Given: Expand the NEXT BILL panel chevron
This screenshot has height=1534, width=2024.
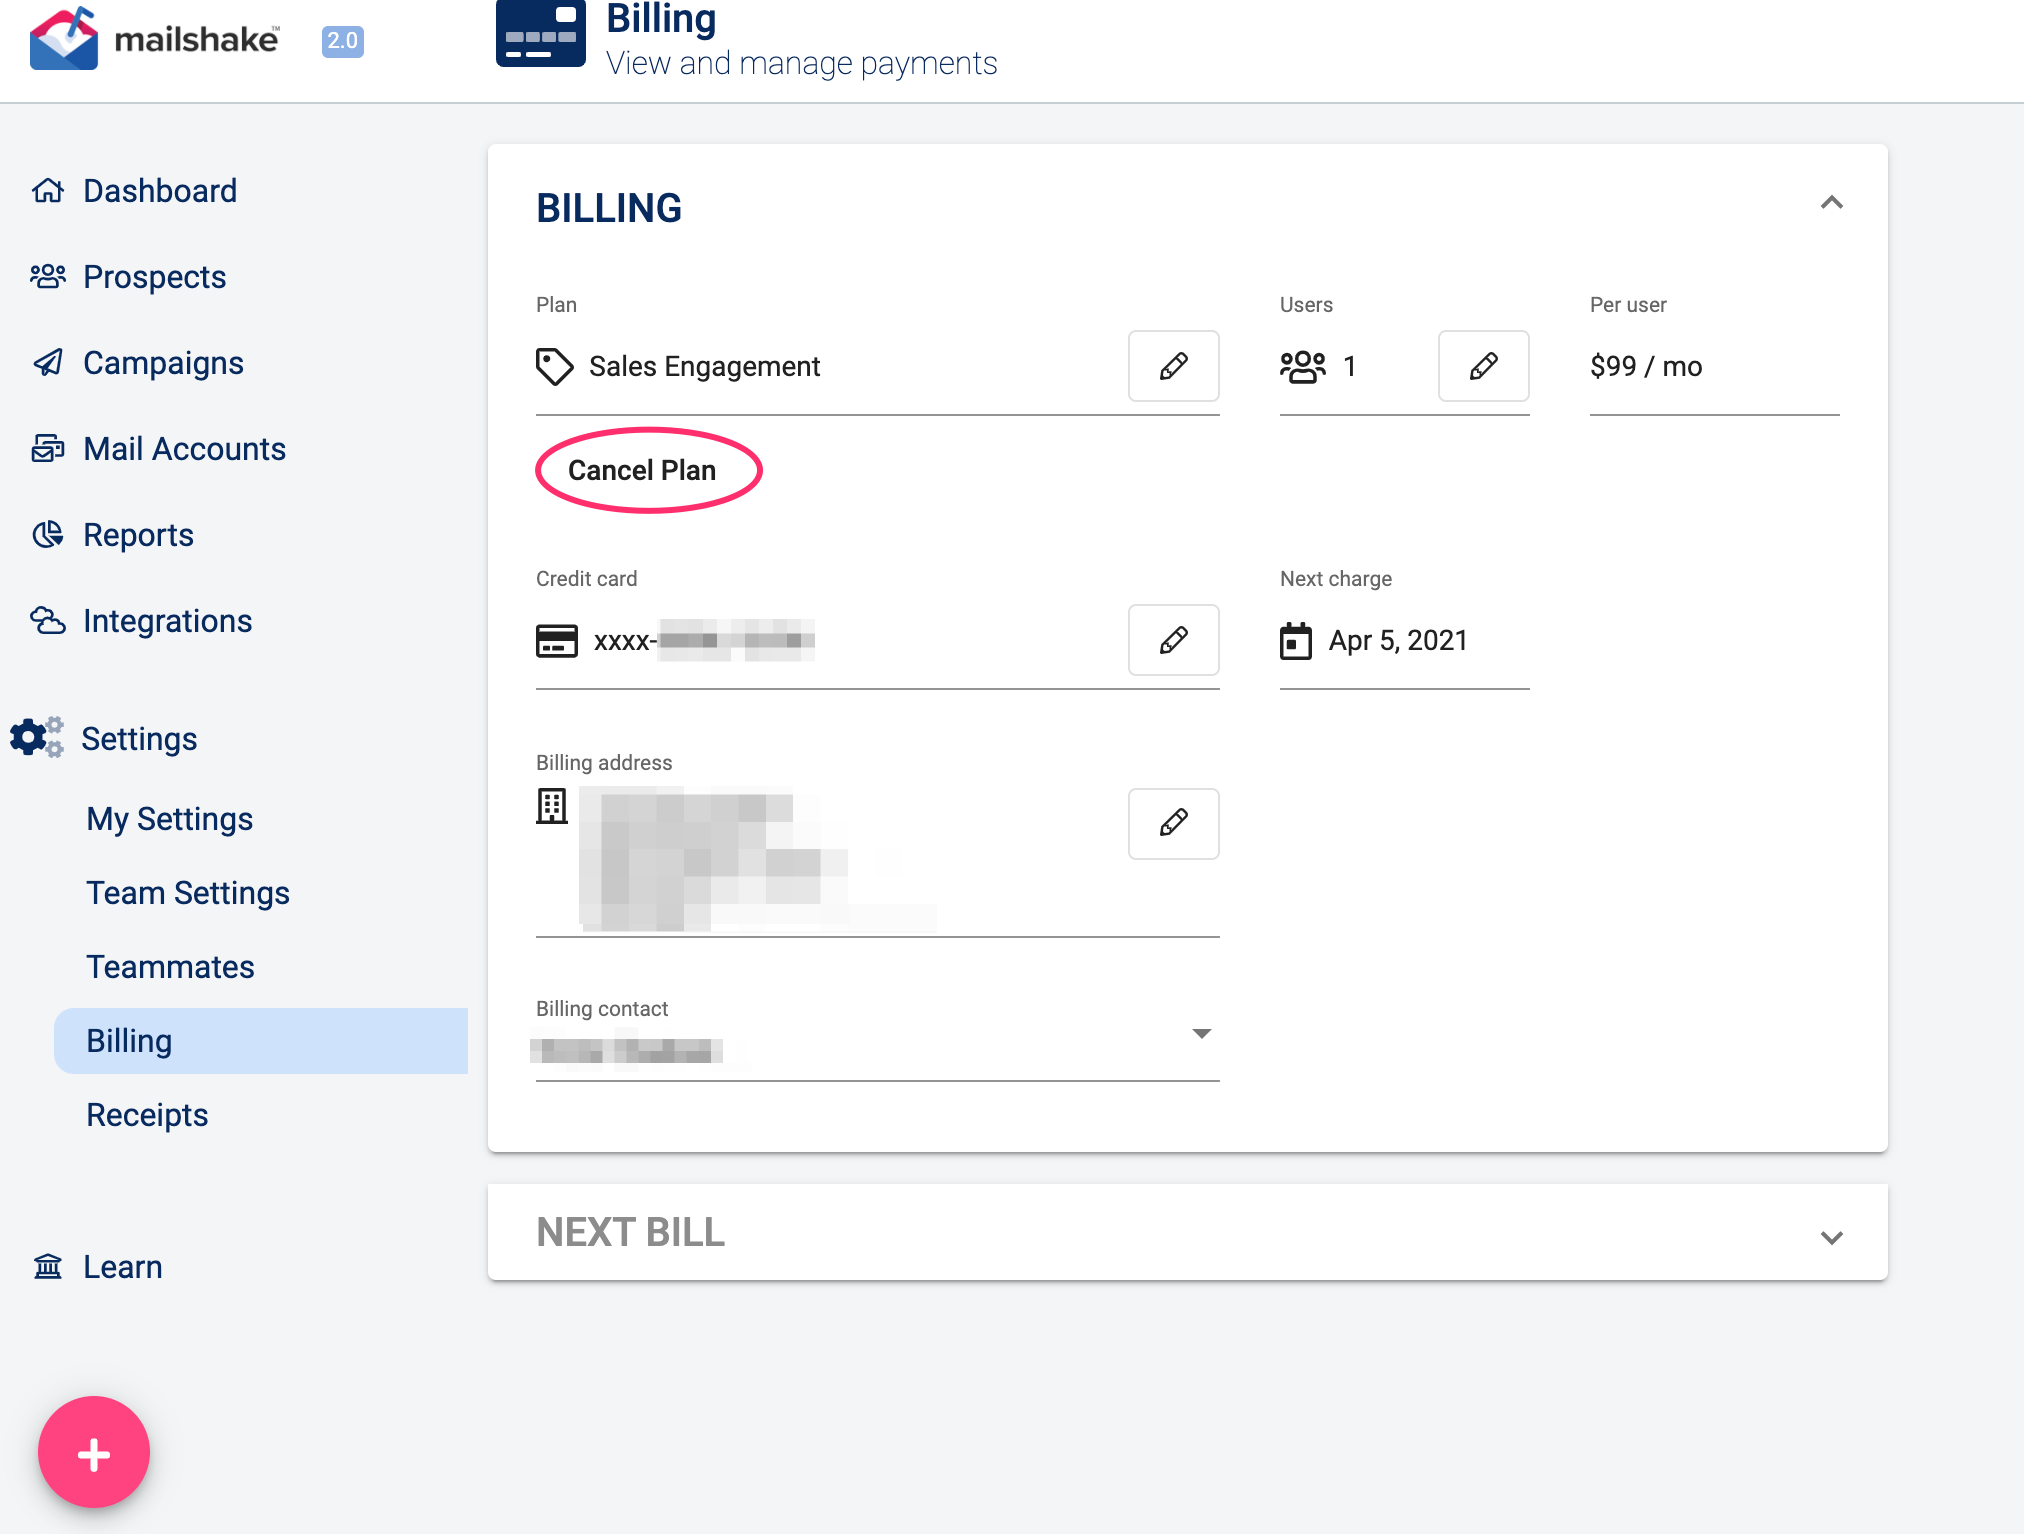Looking at the screenshot, I should (1832, 1237).
